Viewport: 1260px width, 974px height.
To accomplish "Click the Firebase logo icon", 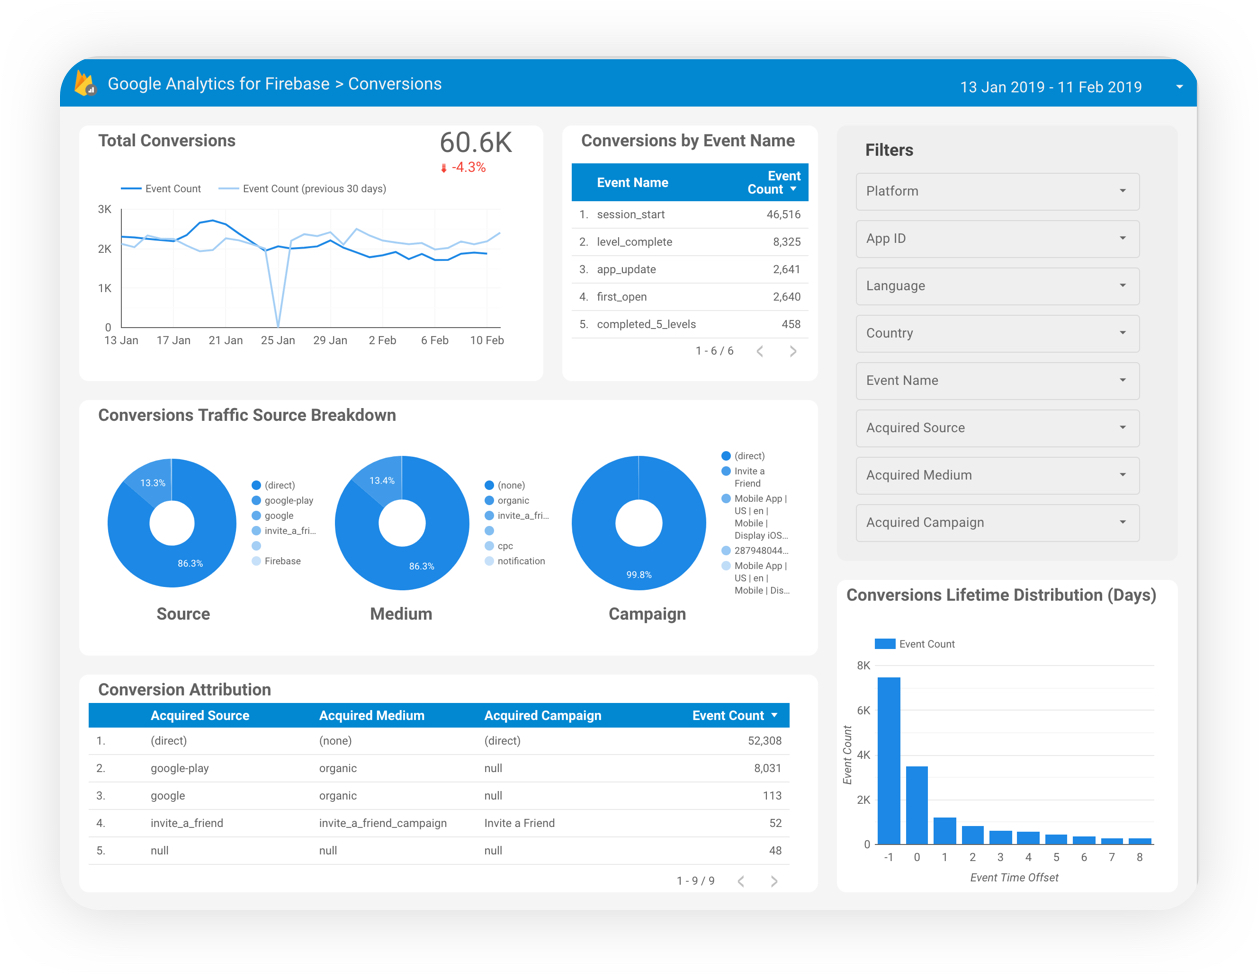I will 86,84.
